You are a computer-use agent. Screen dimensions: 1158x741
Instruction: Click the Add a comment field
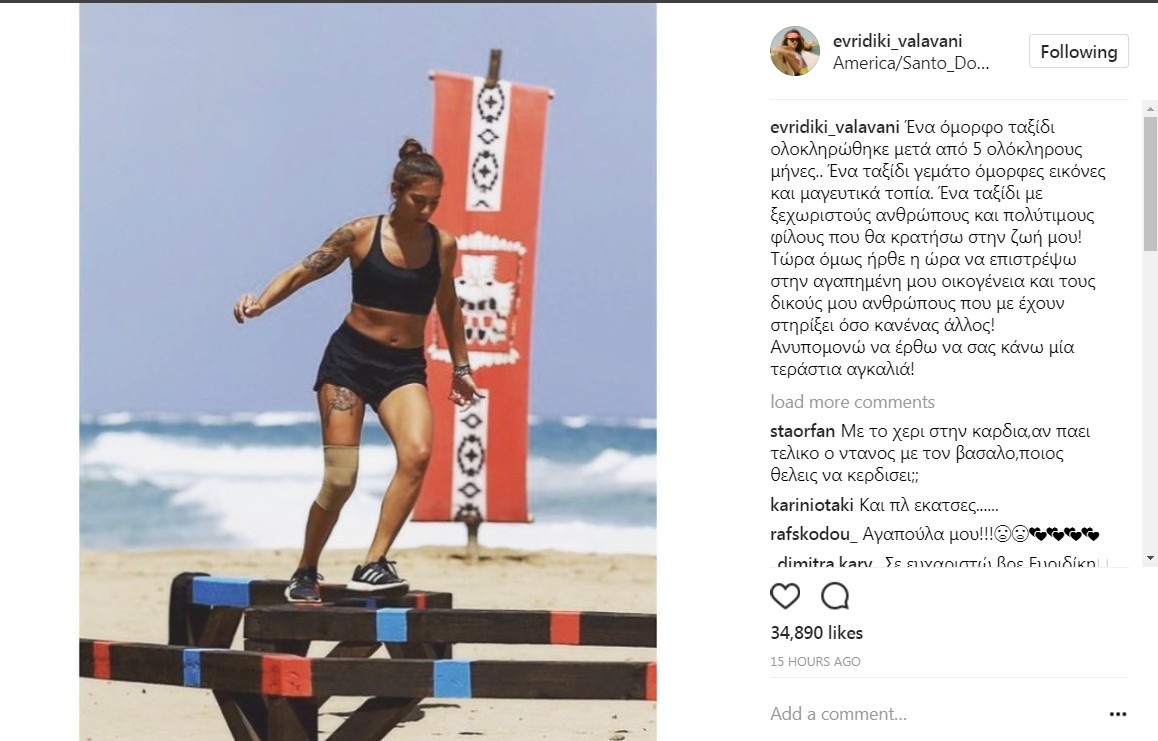tap(934, 714)
